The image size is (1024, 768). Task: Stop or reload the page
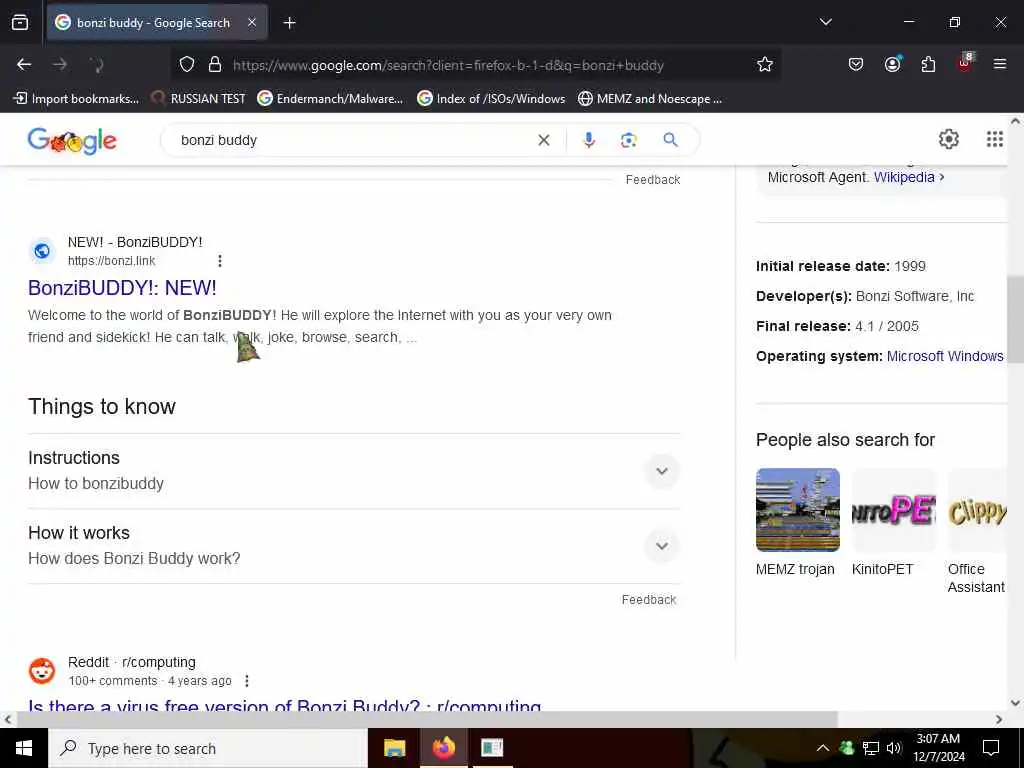pyautogui.click(x=97, y=64)
